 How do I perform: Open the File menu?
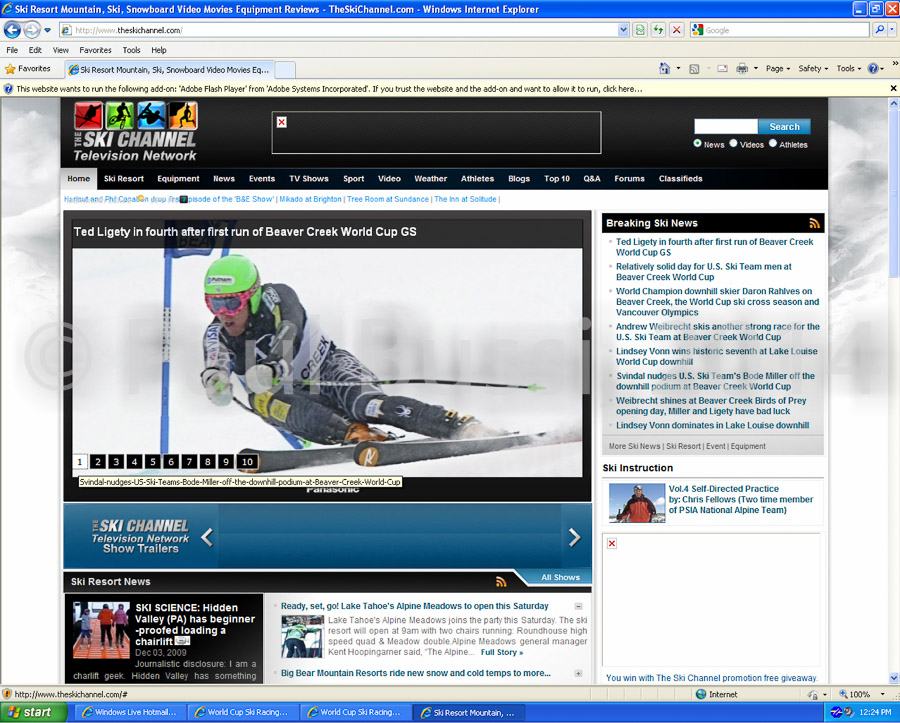tap(12, 50)
